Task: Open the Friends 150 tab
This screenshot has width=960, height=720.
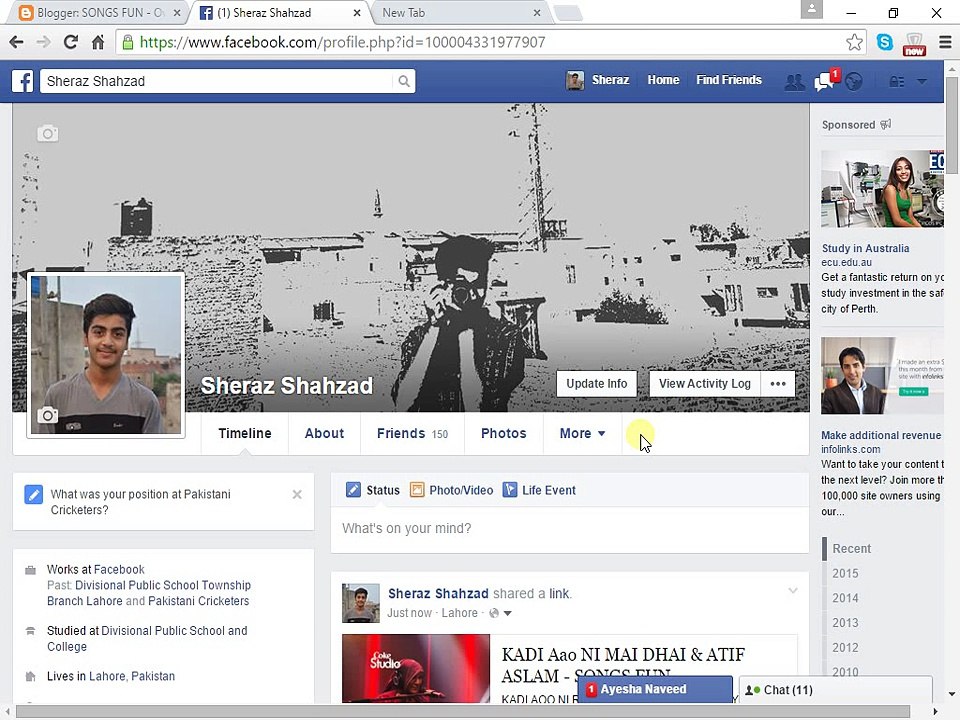Action: tap(413, 433)
